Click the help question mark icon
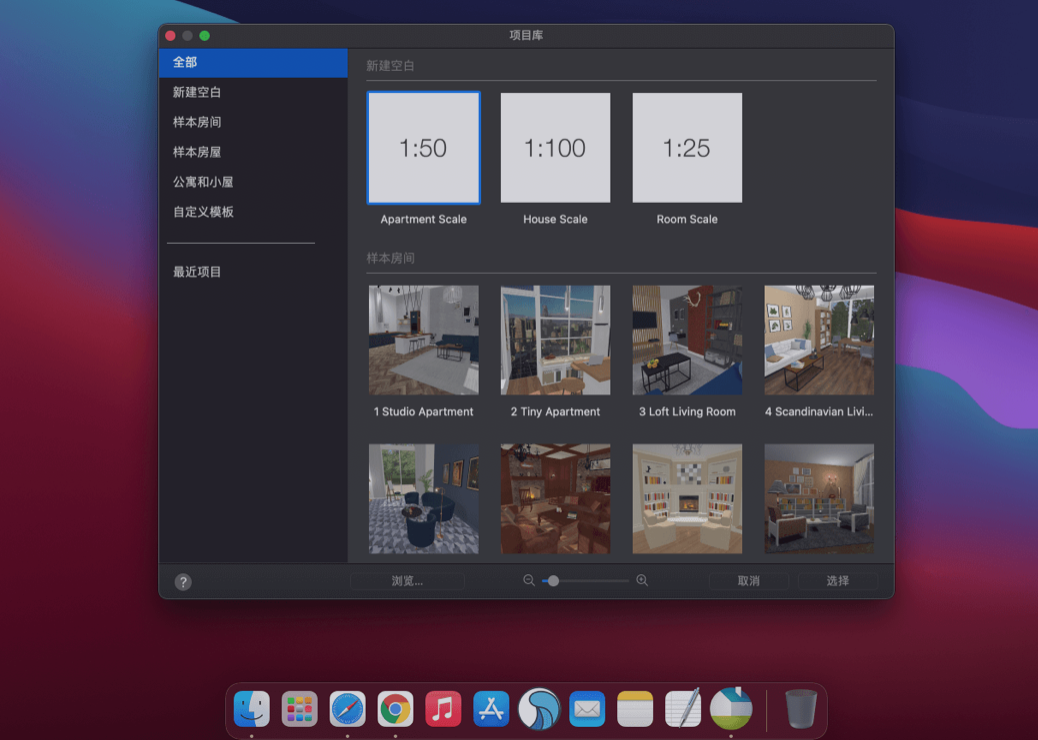 click(182, 580)
